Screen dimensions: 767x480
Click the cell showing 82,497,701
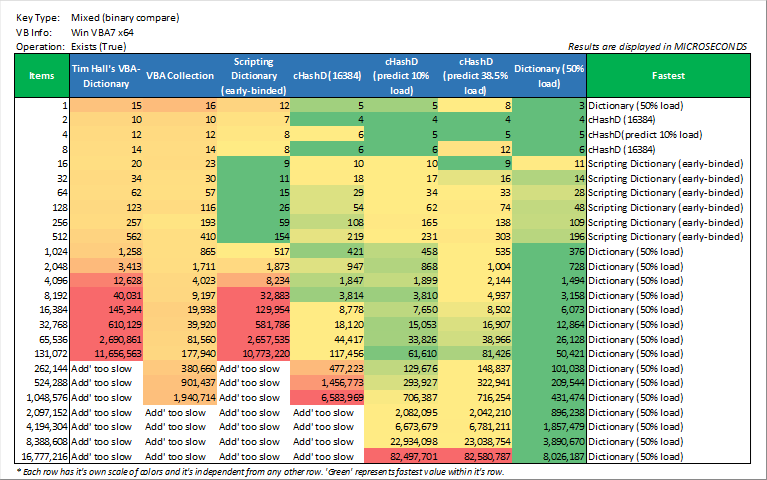(402, 455)
